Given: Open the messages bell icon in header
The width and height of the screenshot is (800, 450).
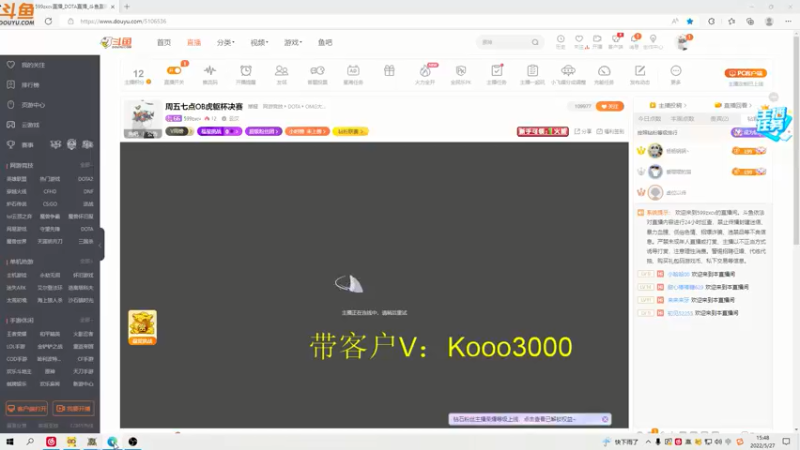Looking at the screenshot, I should click(x=634, y=41).
